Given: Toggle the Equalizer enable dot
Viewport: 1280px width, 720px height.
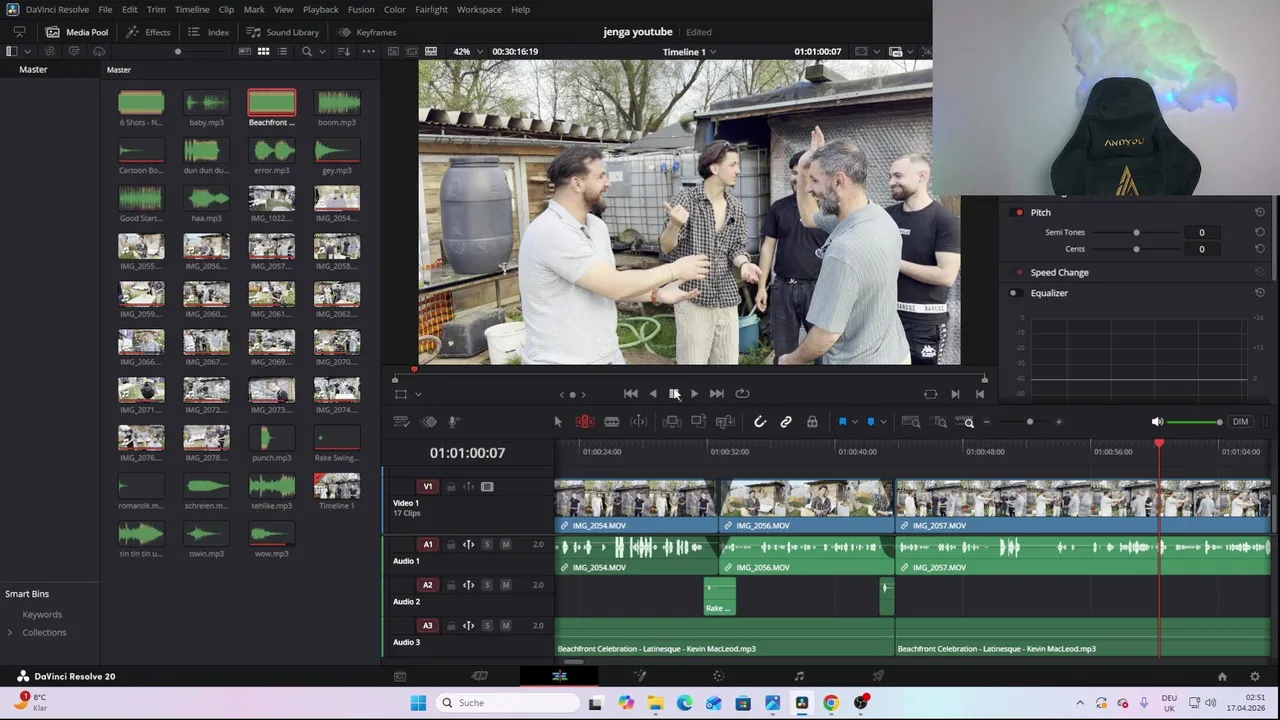Looking at the screenshot, I should tap(1013, 293).
